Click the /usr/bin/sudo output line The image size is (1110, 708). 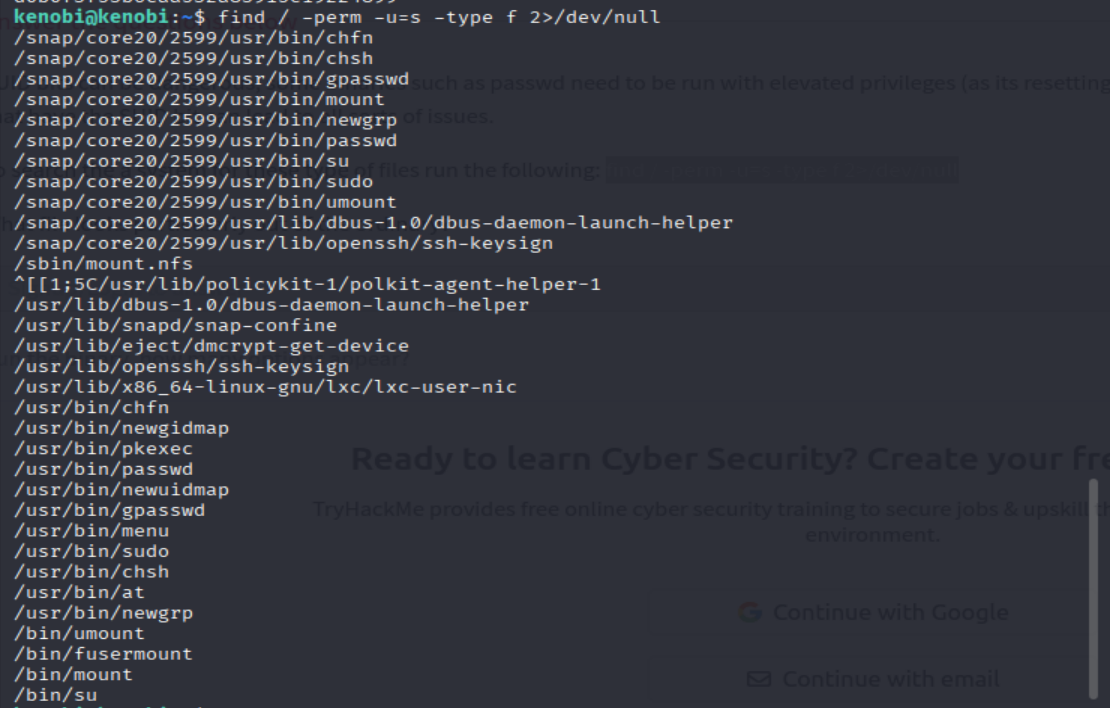(x=91, y=551)
